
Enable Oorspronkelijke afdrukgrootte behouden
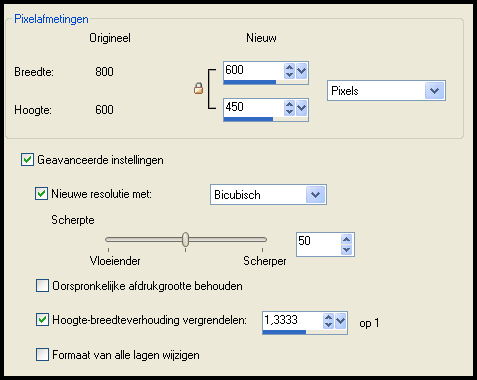42,286
